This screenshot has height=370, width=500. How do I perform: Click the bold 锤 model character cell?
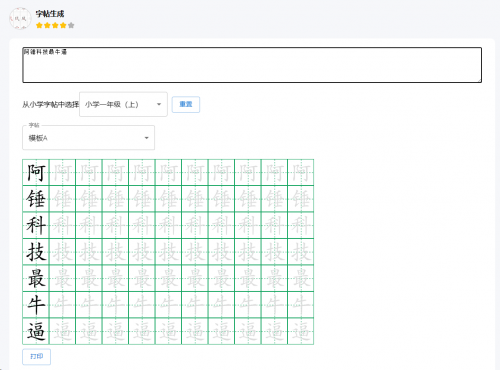click(36, 199)
